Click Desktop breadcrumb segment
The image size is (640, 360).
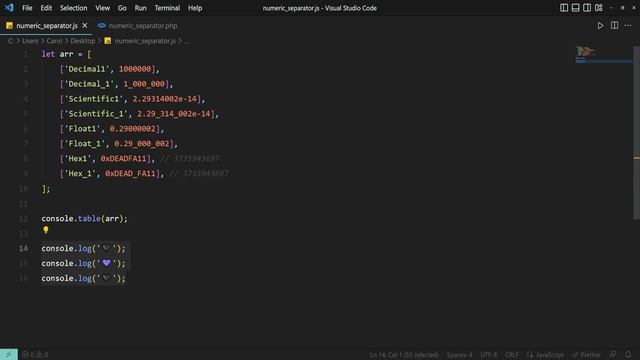tap(82, 41)
